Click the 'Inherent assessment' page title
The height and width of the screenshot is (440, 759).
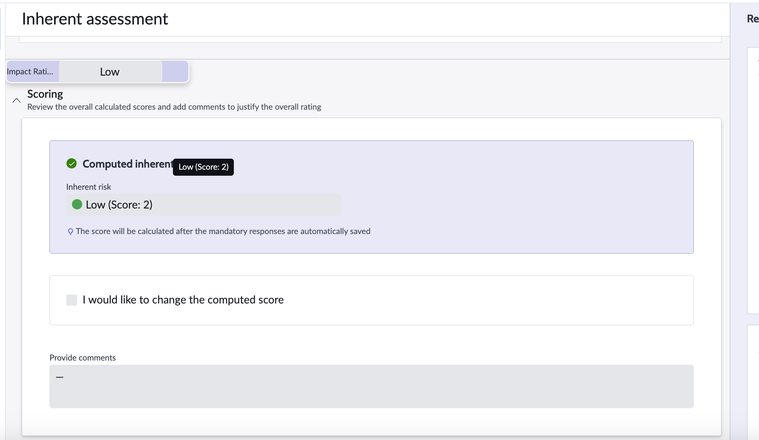point(95,19)
